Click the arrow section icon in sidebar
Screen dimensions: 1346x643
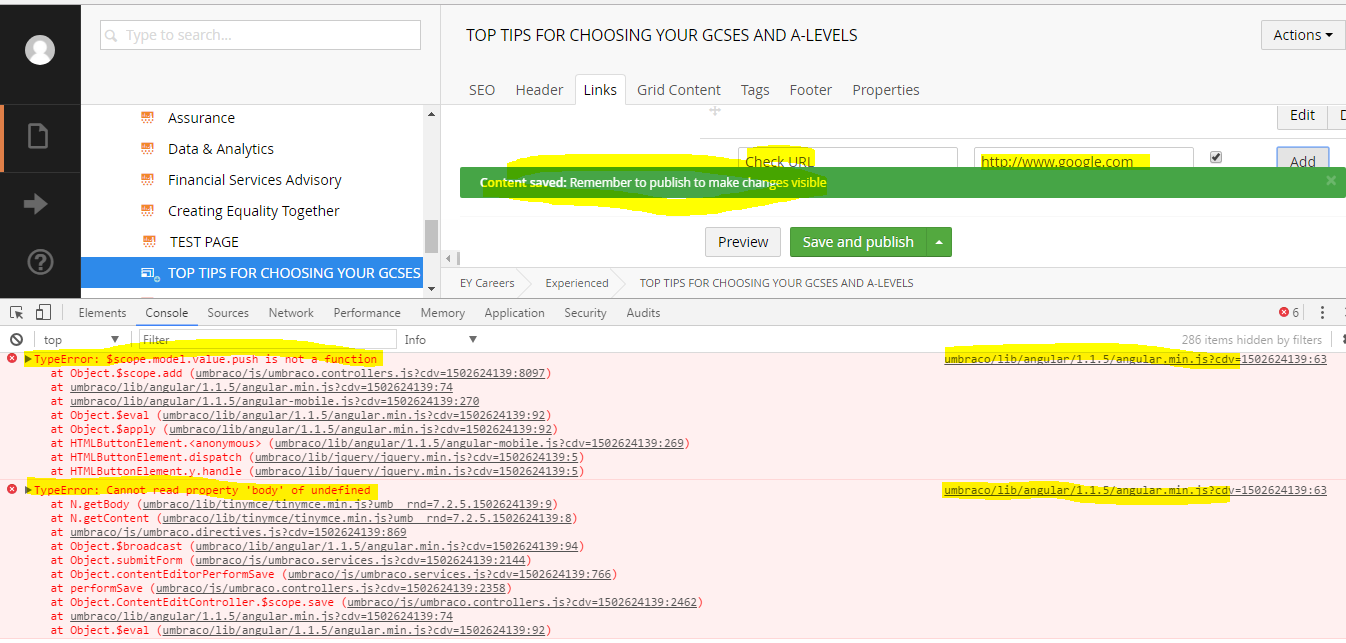point(37,204)
